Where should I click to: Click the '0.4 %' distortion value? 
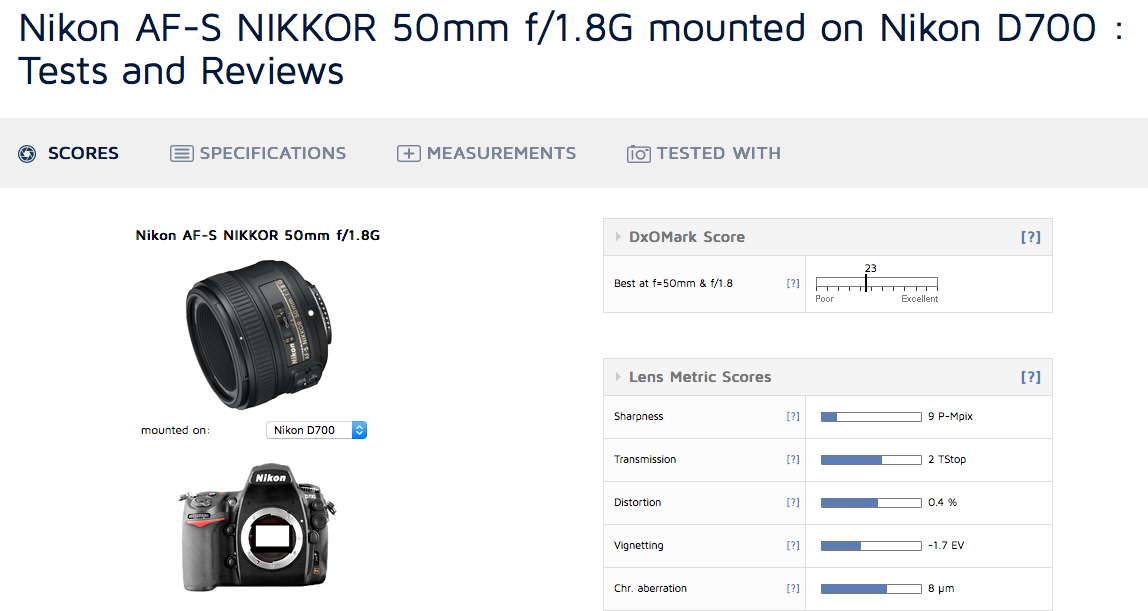pos(942,503)
